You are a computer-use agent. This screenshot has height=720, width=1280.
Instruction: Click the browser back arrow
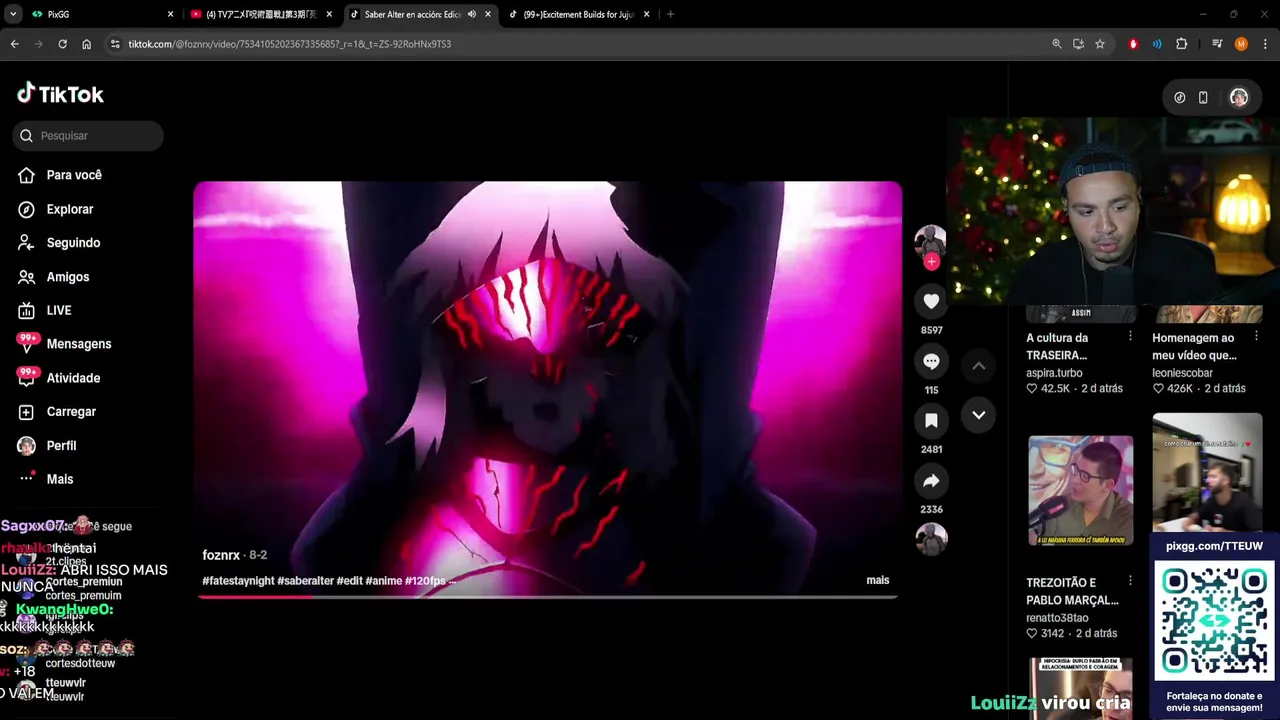[x=15, y=44]
